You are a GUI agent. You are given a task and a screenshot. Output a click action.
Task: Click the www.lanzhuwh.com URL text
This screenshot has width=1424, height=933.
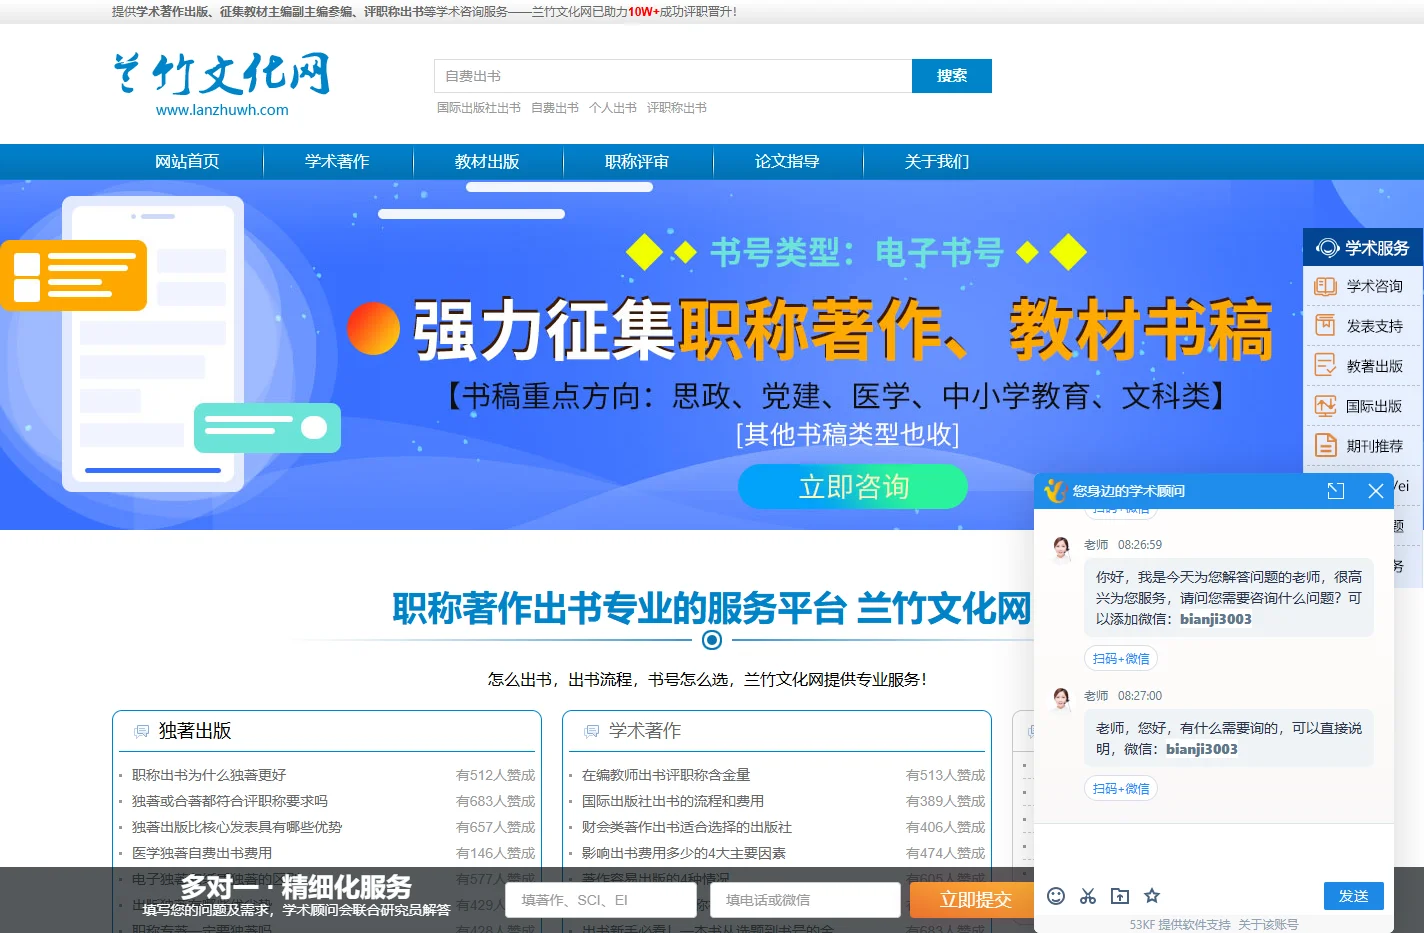click(x=222, y=110)
